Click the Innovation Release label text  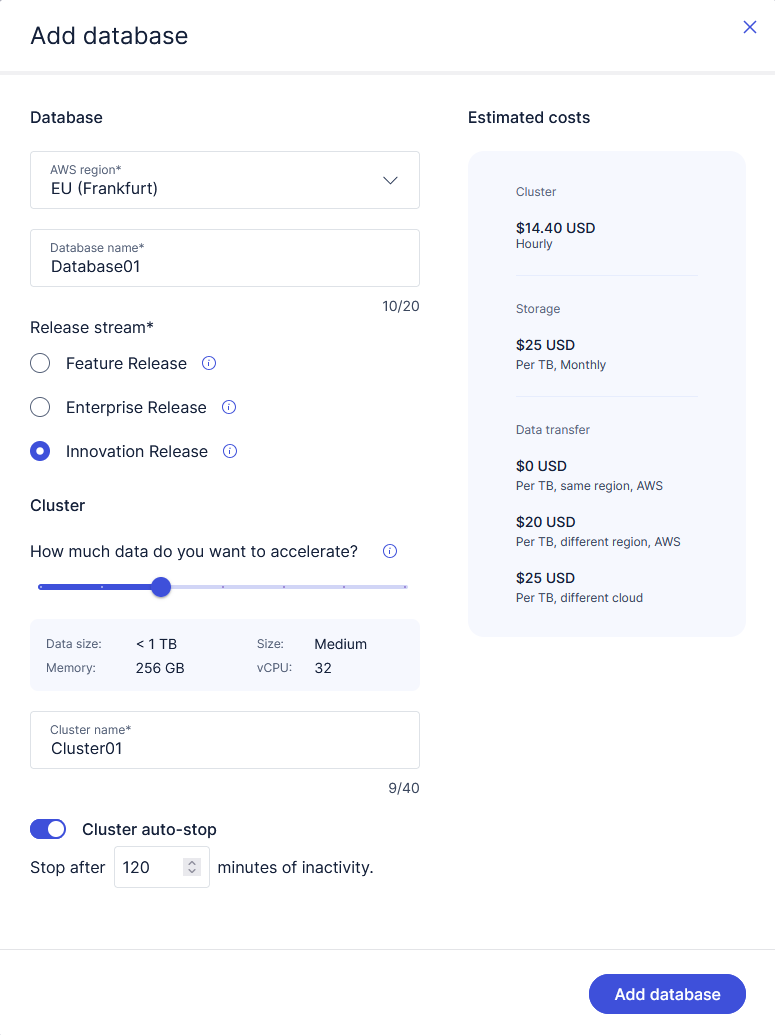tap(137, 451)
